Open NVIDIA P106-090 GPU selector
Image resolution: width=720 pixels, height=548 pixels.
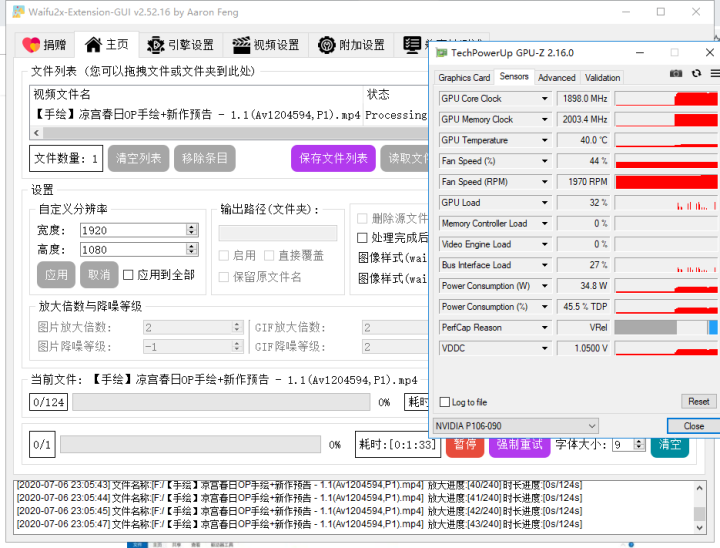[516, 426]
